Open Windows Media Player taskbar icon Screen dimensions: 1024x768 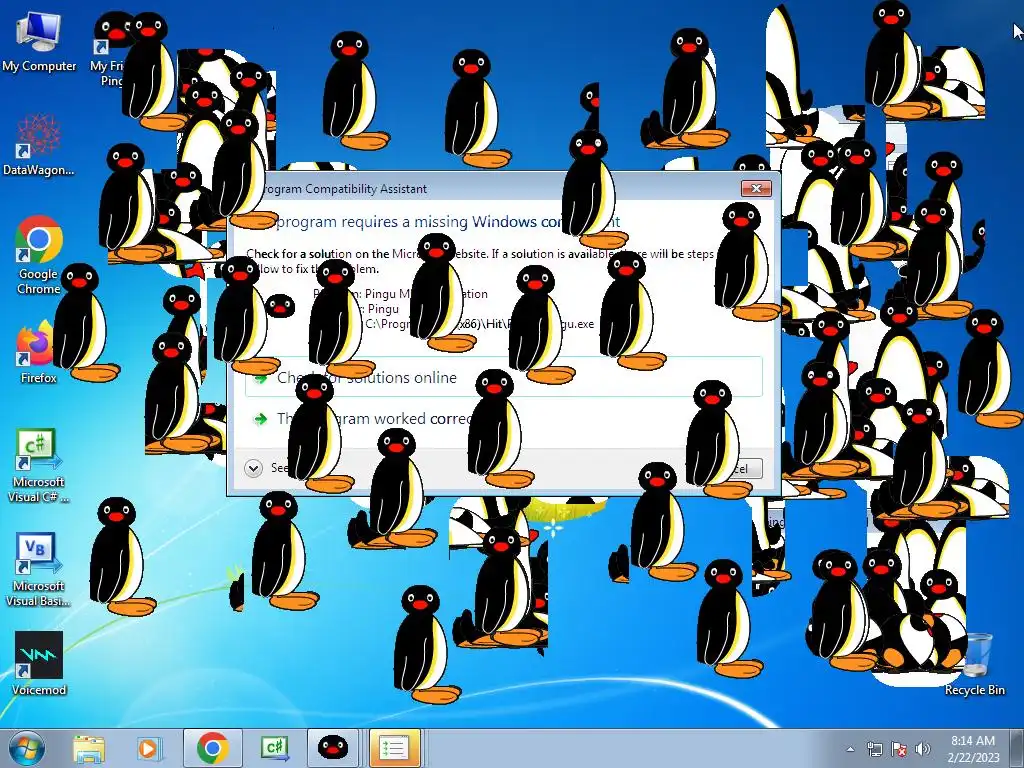click(x=148, y=748)
